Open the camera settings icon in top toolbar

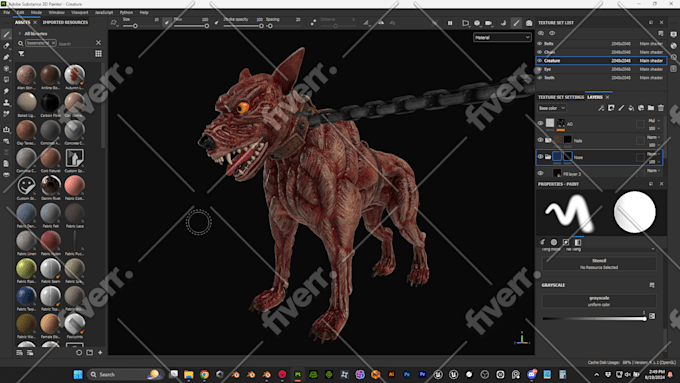pos(488,23)
